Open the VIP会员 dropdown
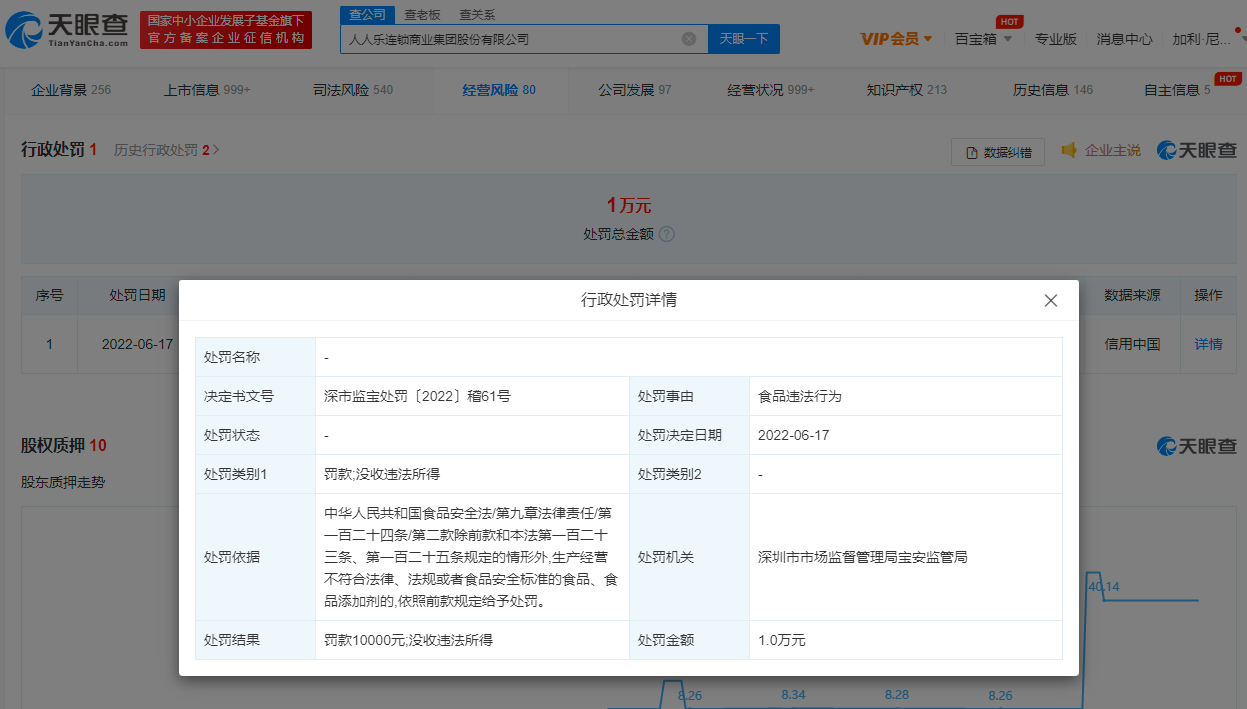Viewport: 1247px width, 709px height. [x=896, y=39]
